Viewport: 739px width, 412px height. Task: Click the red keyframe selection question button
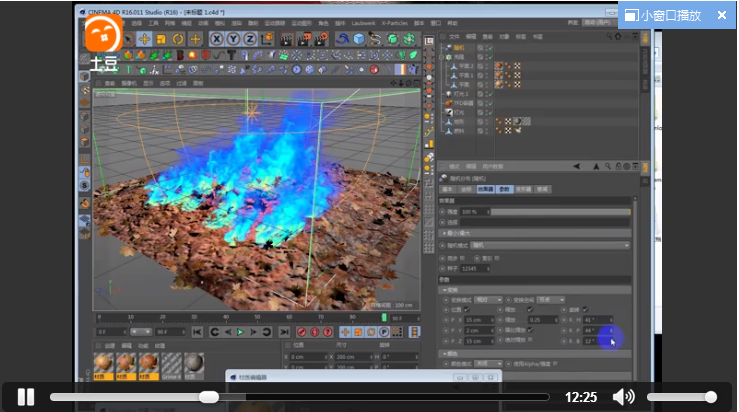click(328, 332)
